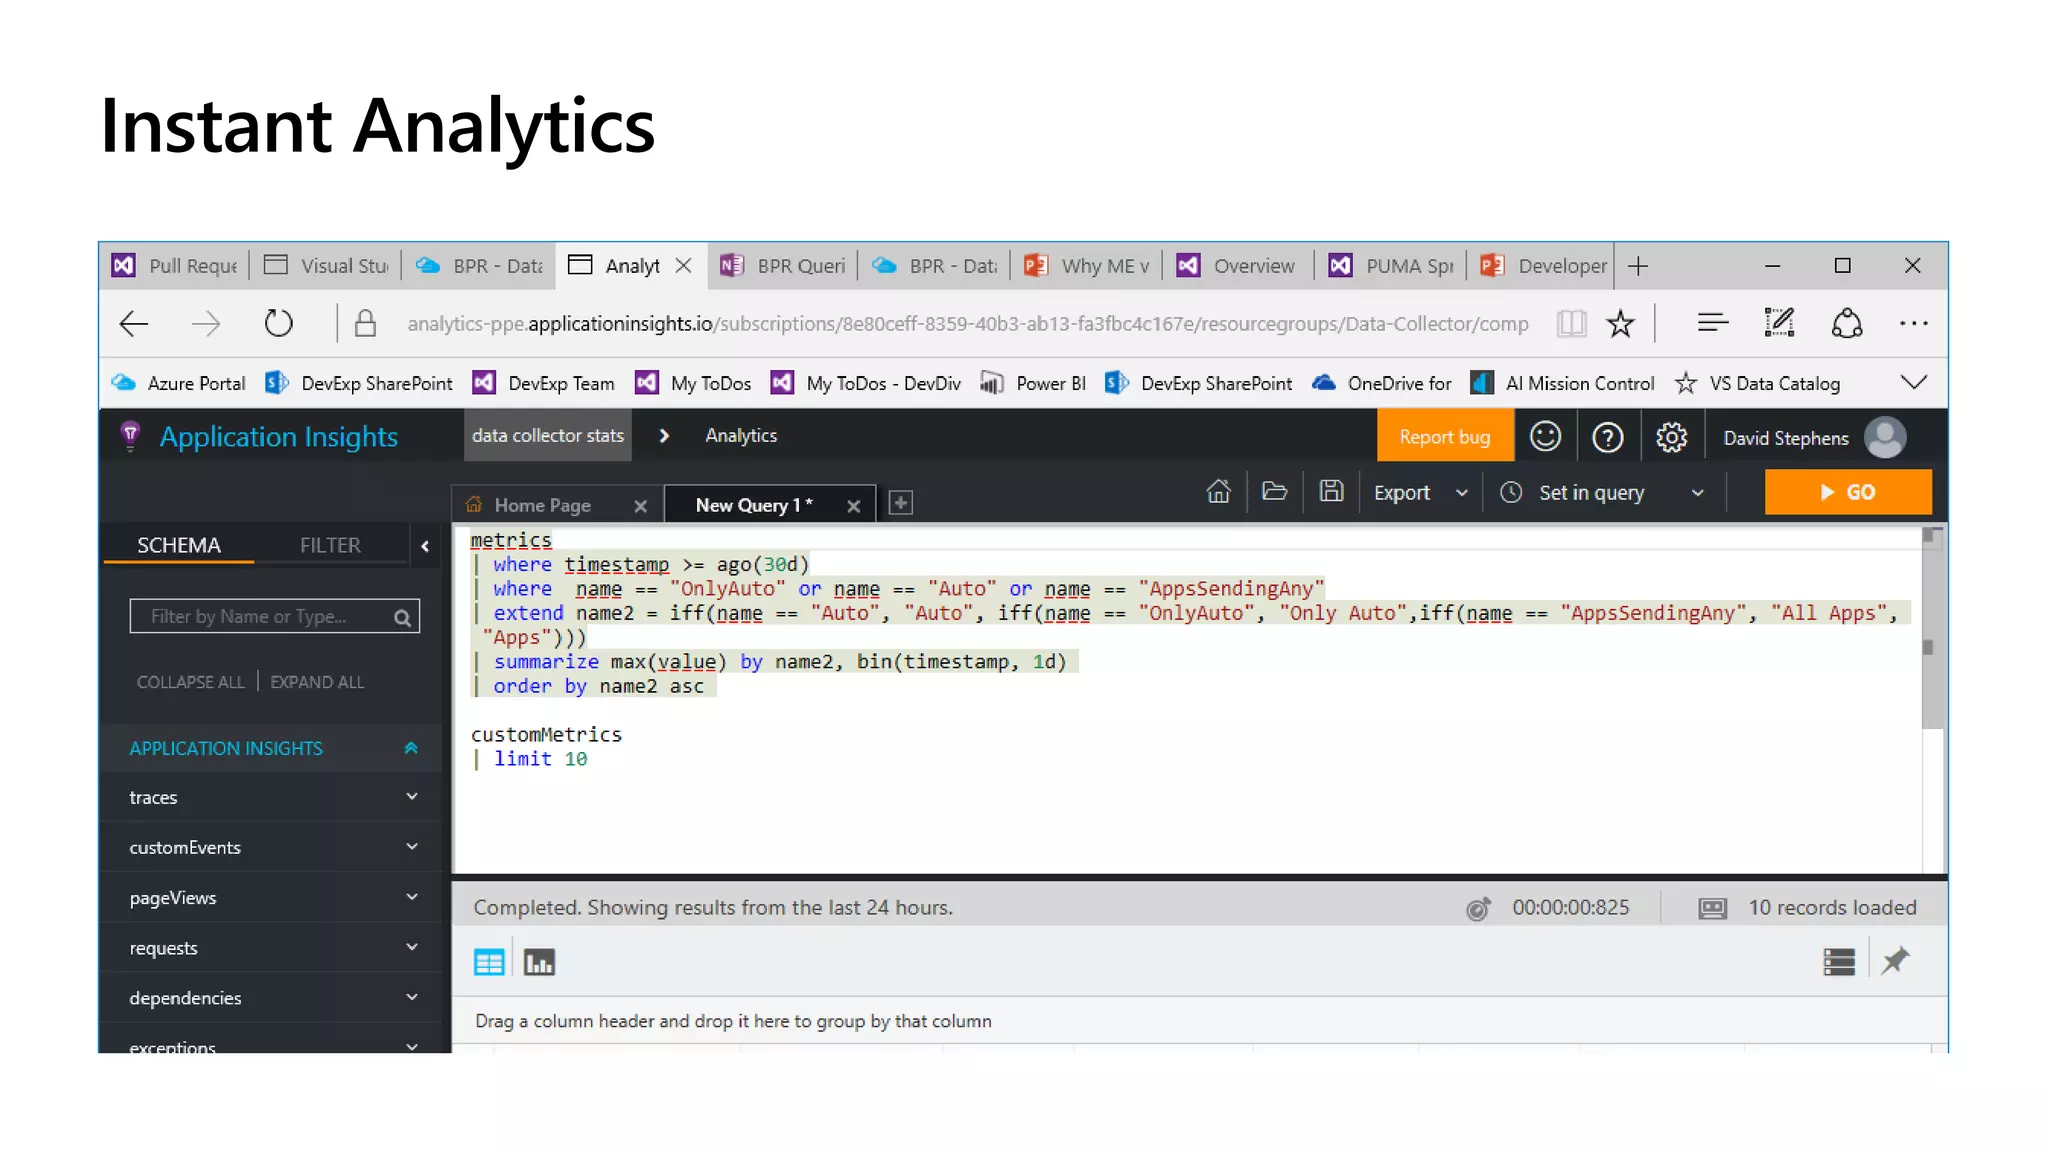Refresh the page with the reload icon
This screenshot has height=1152, width=2048.
tap(279, 323)
